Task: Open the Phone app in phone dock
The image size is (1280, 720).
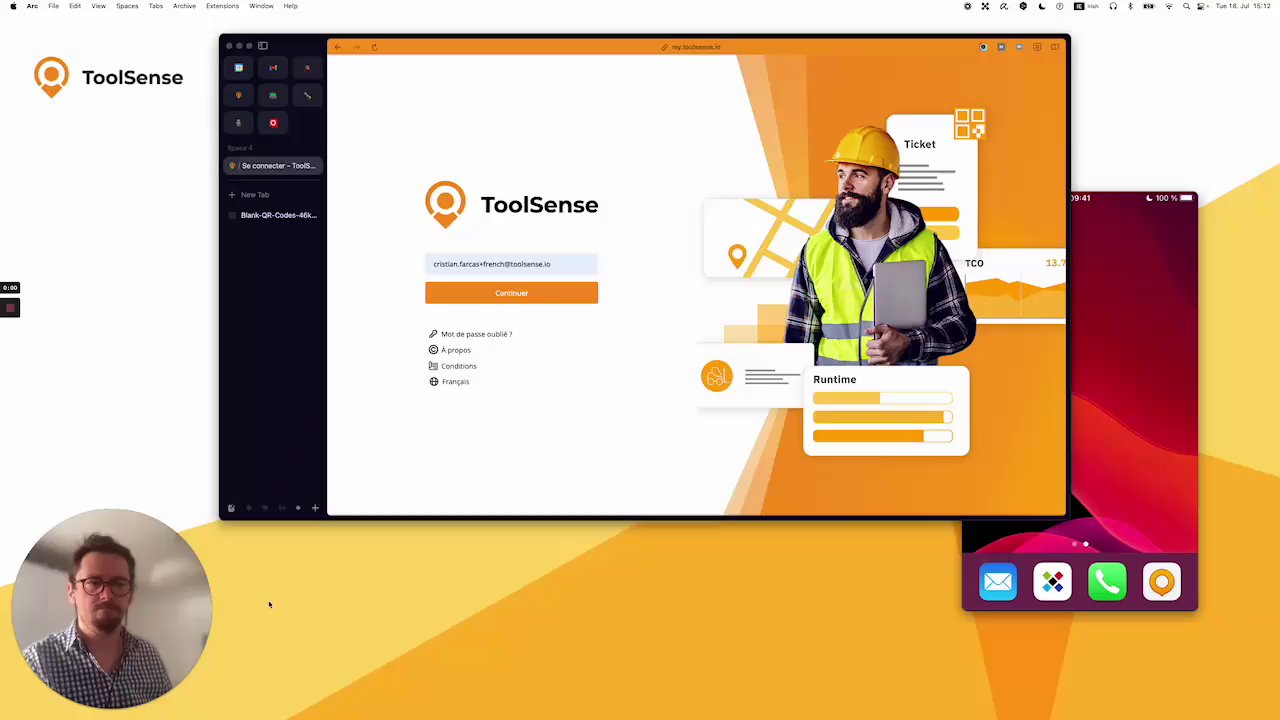Action: tap(1107, 582)
